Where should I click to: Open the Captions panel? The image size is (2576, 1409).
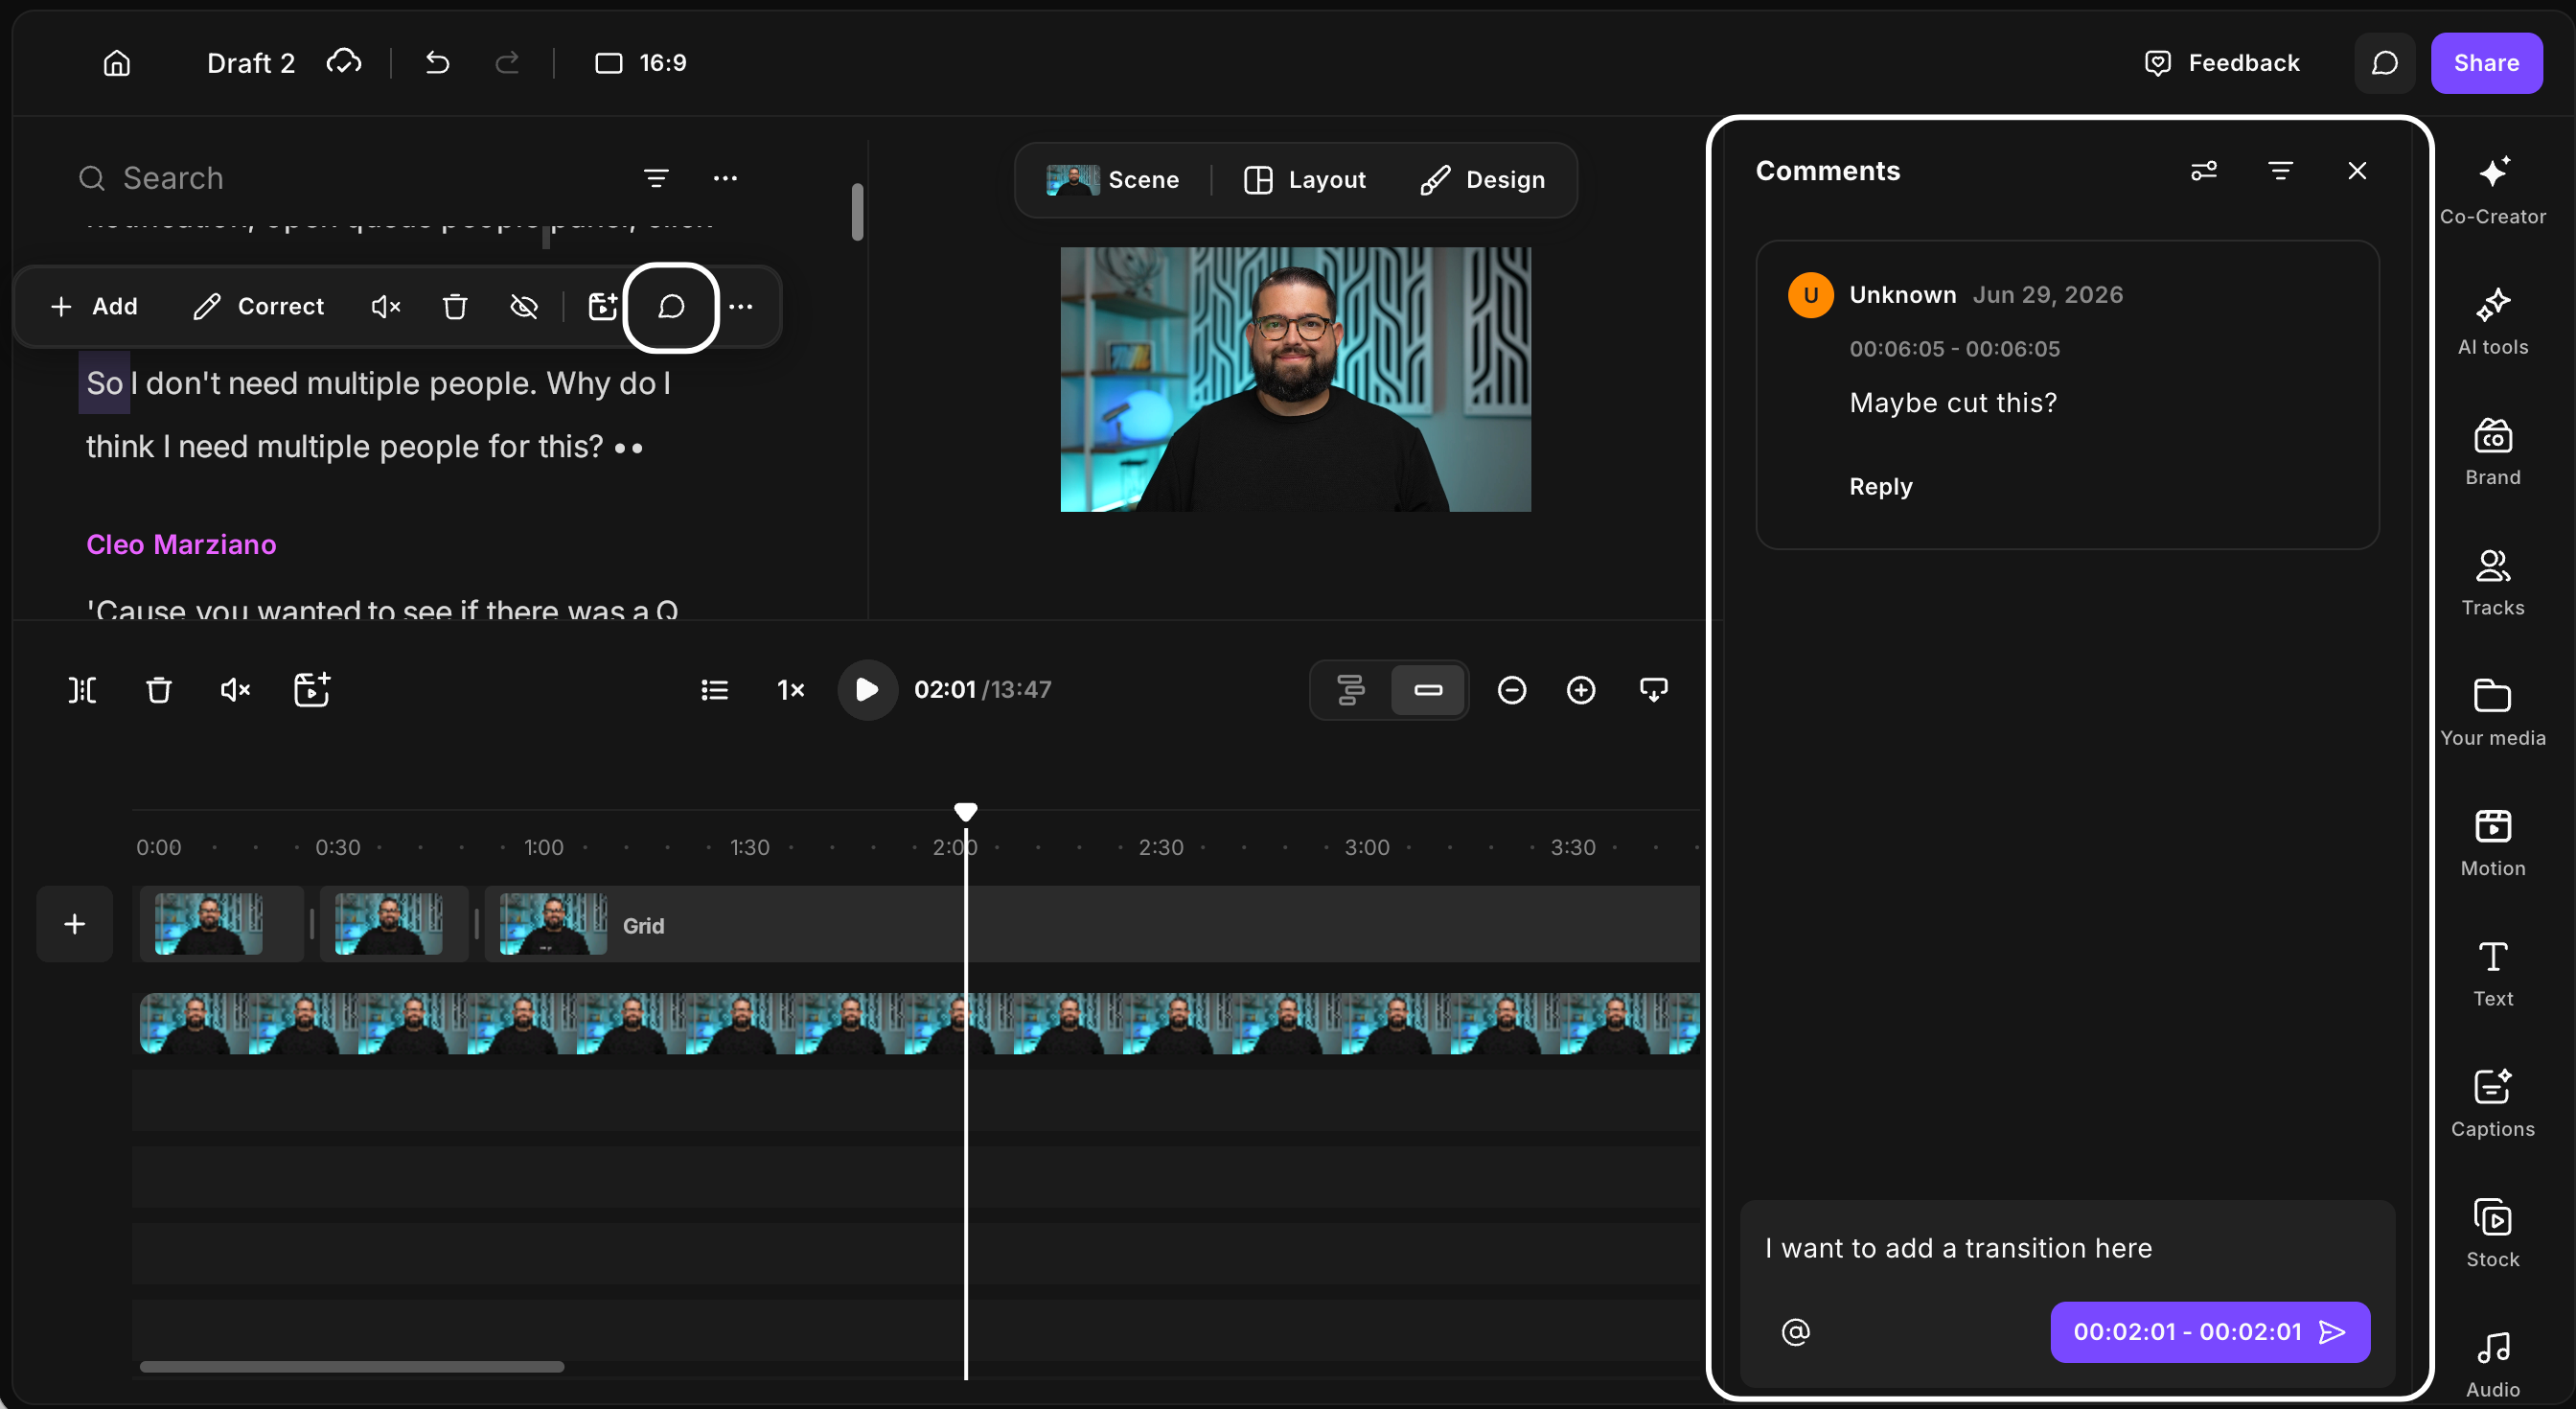point(2492,1102)
